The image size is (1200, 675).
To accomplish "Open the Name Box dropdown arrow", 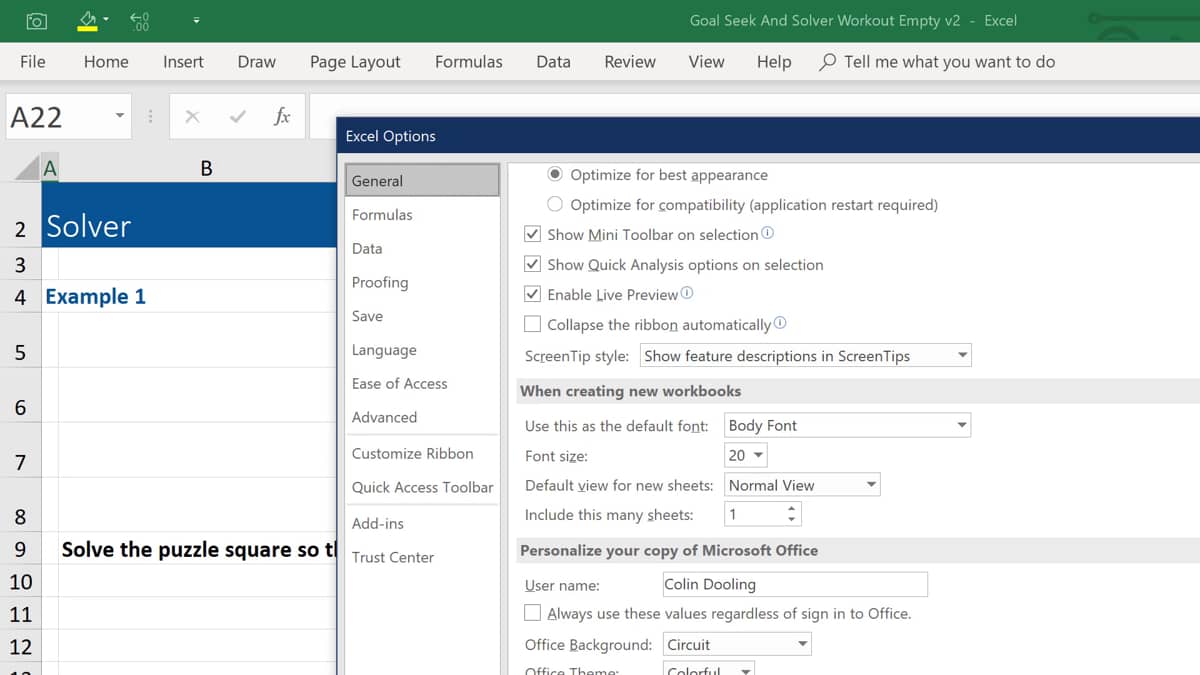I will coord(120,116).
